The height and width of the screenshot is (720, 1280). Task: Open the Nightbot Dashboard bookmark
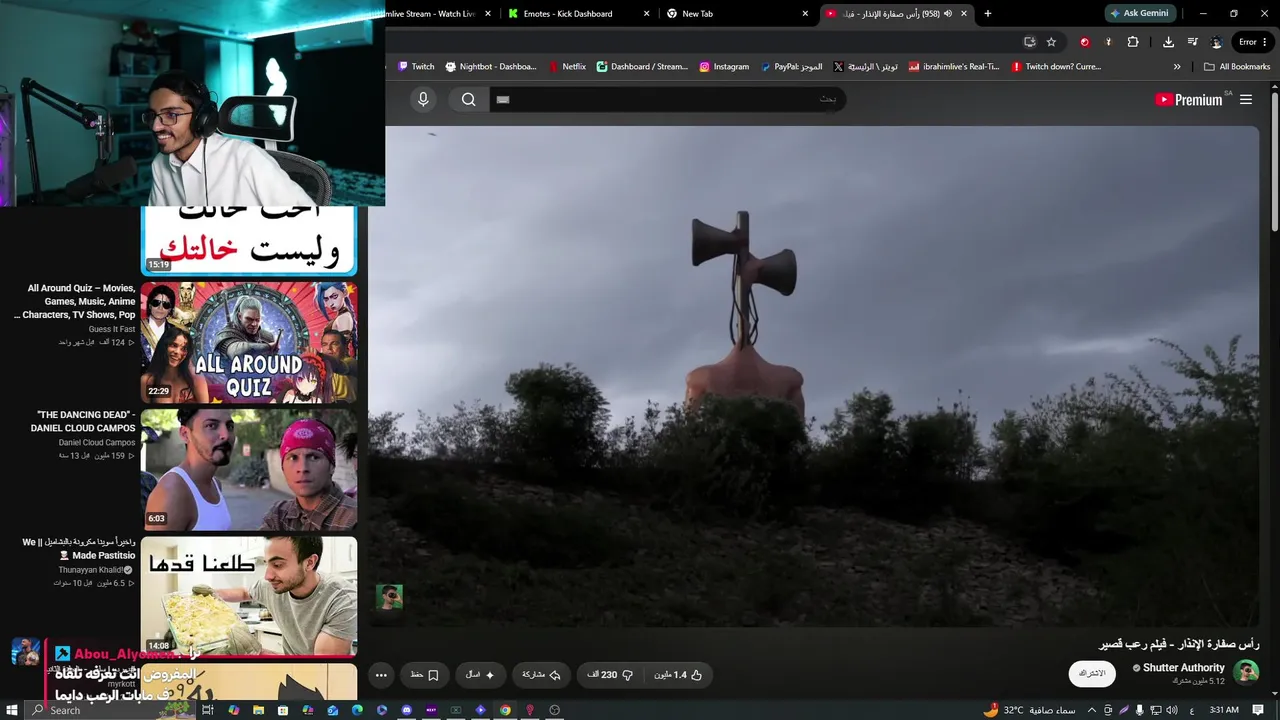tap(491, 67)
